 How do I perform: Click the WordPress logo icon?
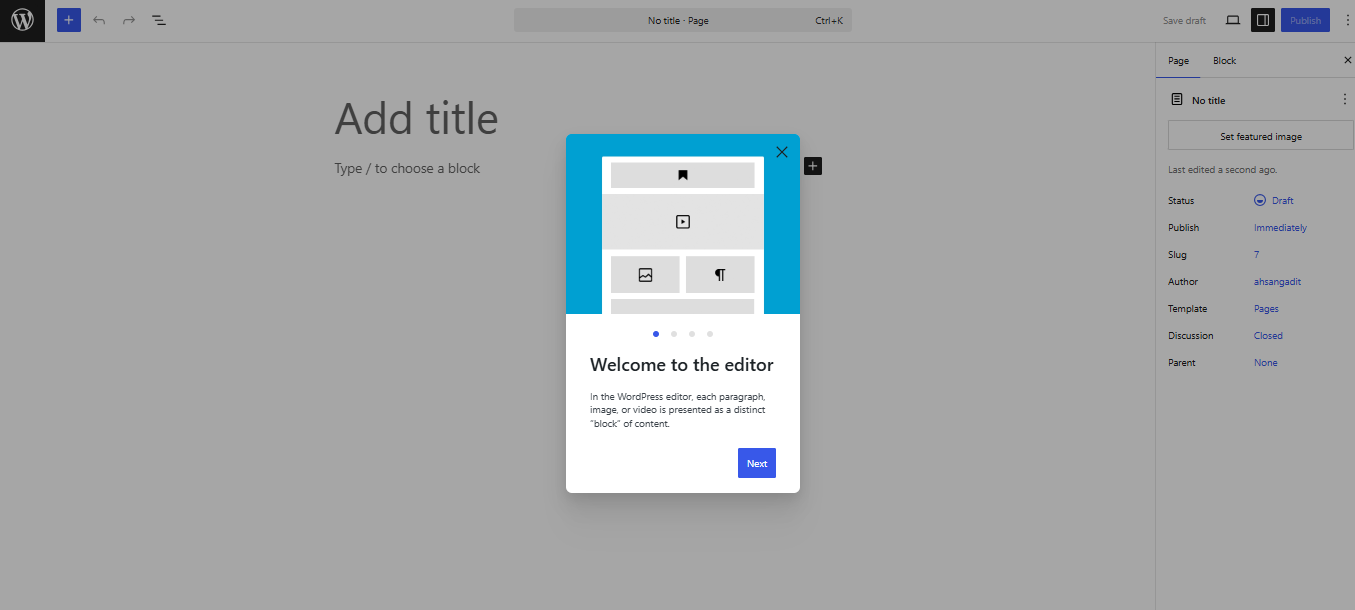(22, 20)
